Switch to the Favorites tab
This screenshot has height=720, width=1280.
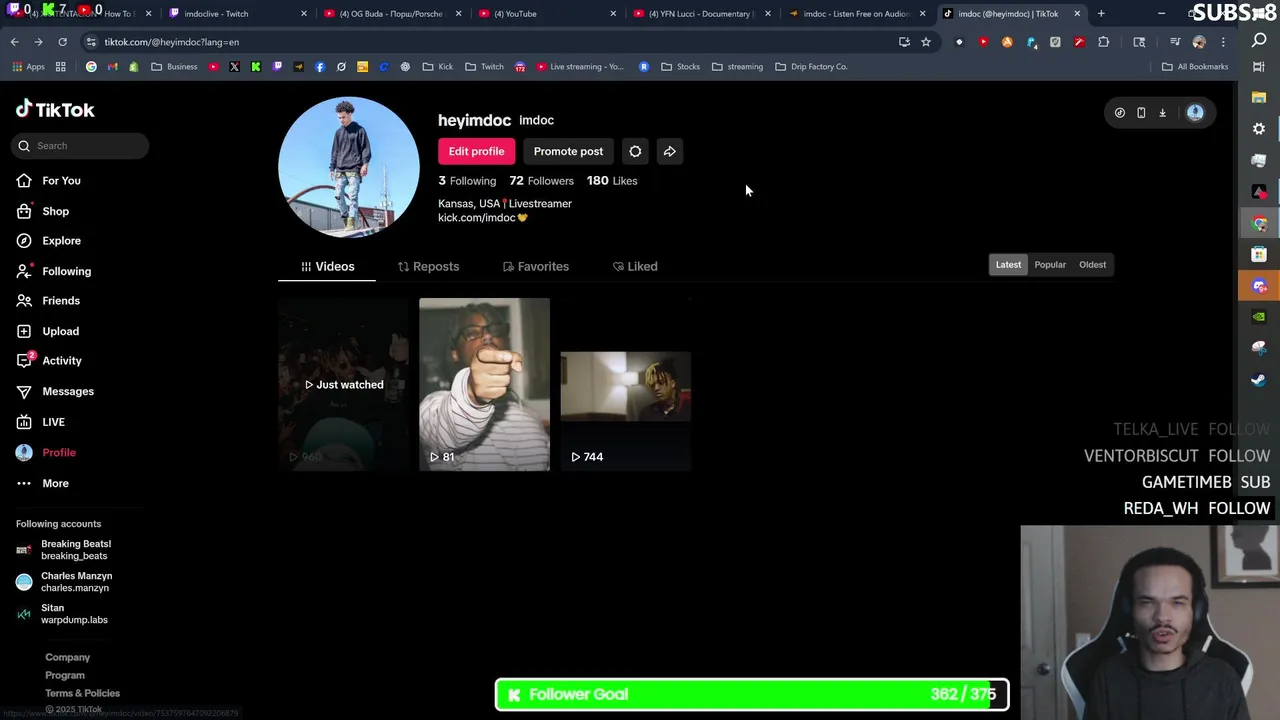(x=535, y=266)
